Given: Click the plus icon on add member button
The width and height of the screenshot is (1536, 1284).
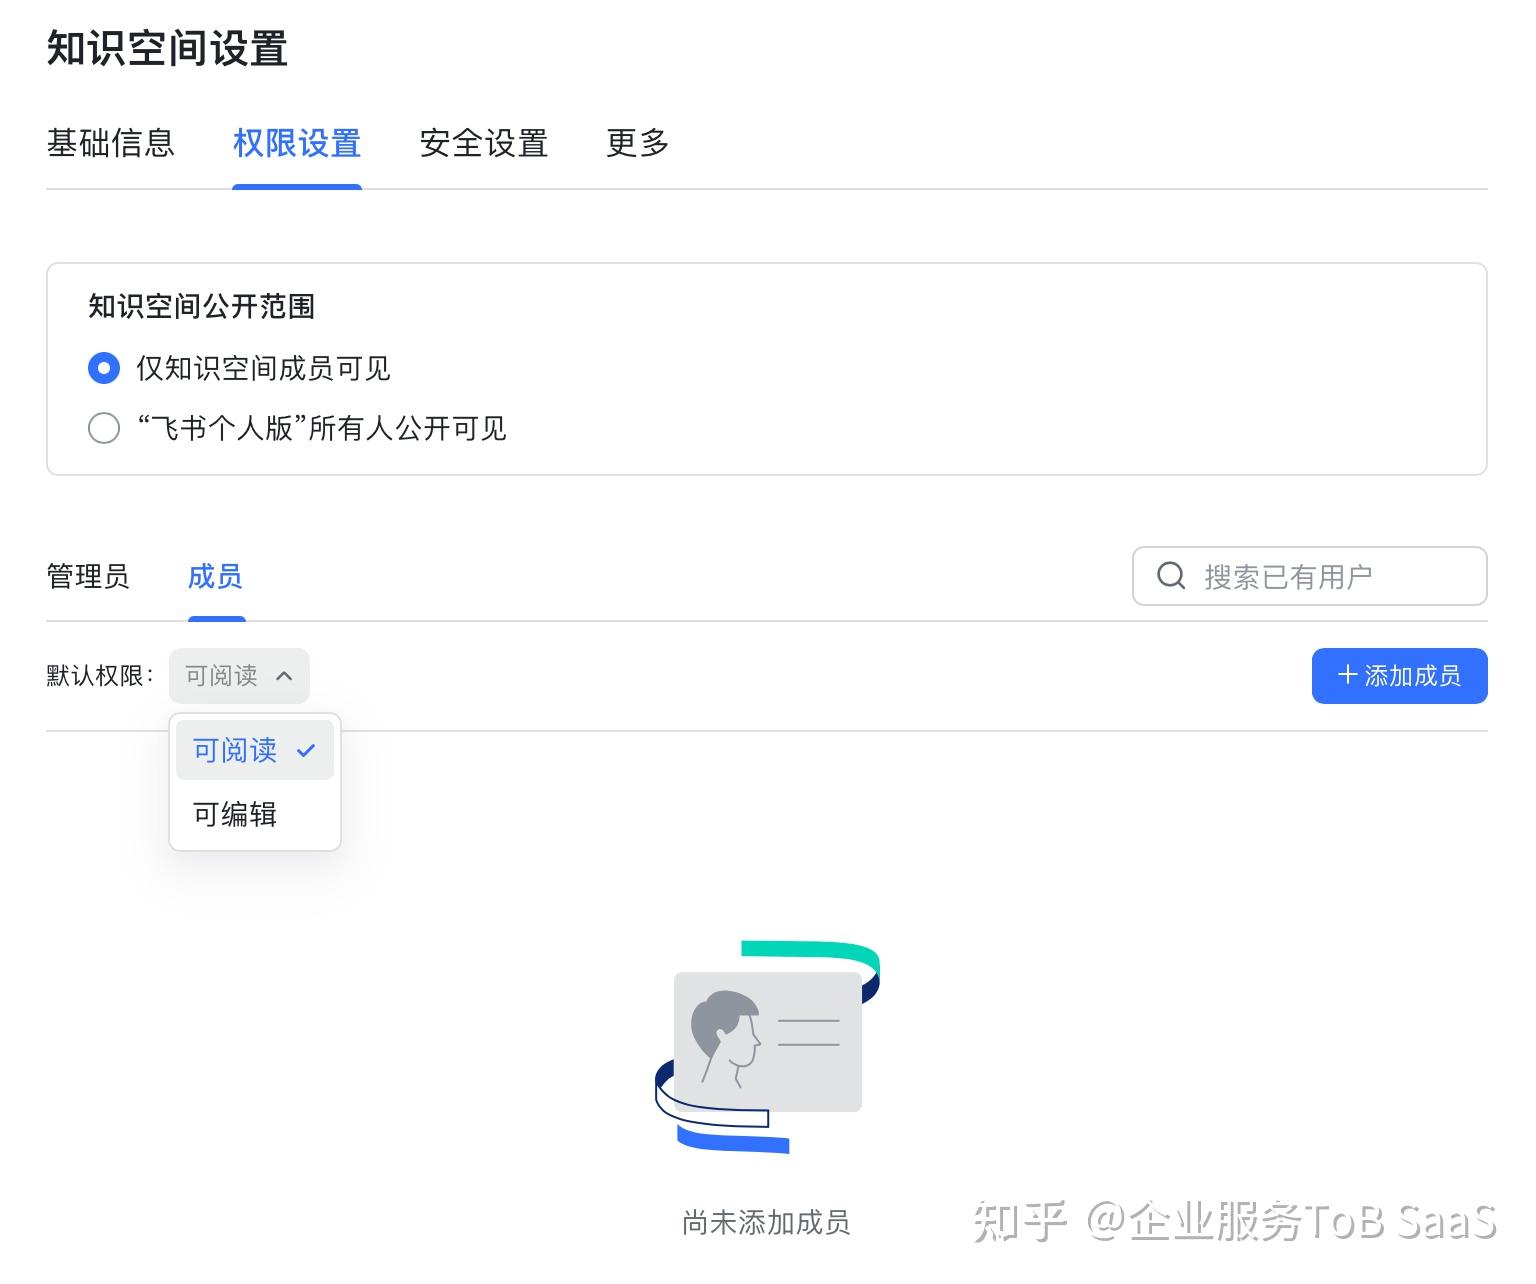Looking at the screenshot, I should tap(1347, 675).
